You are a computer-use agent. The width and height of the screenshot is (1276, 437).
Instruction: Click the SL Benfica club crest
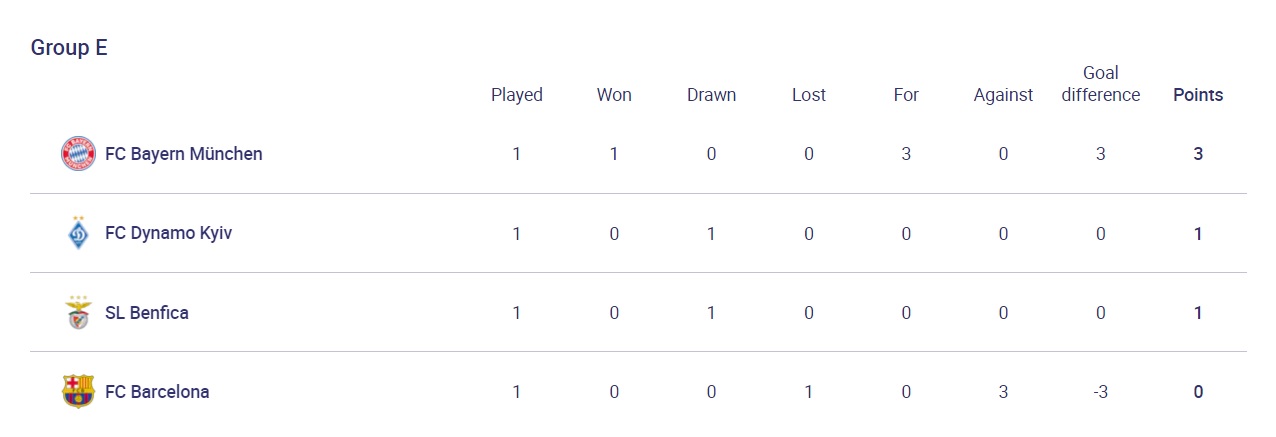point(78,312)
